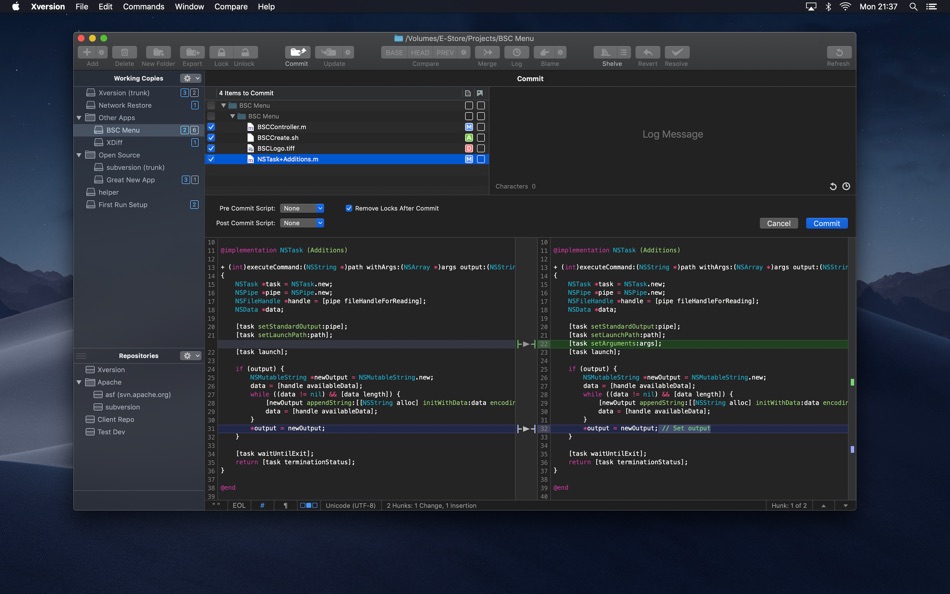Open the Log toolbar icon
This screenshot has width=950, height=594.
point(516,52)
